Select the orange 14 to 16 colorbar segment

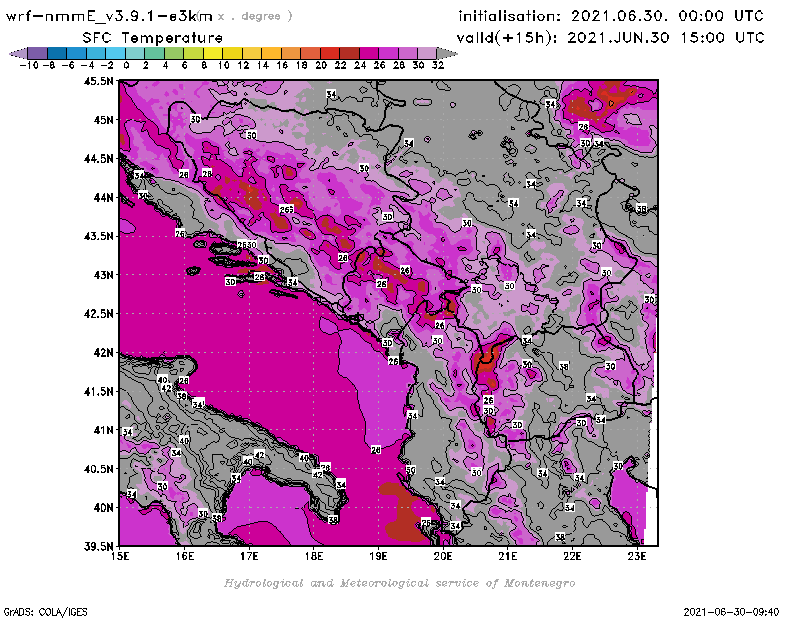tap(271, 53)
